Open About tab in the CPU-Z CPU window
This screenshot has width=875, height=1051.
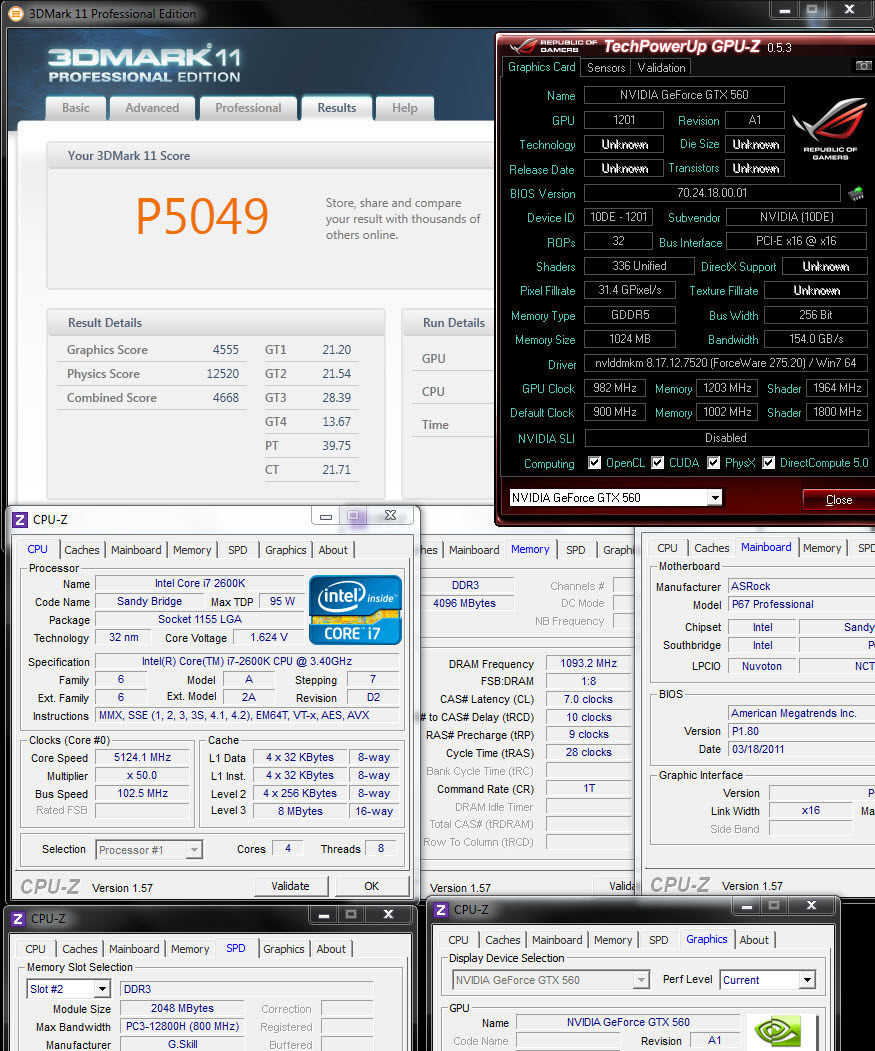(333, 550)
